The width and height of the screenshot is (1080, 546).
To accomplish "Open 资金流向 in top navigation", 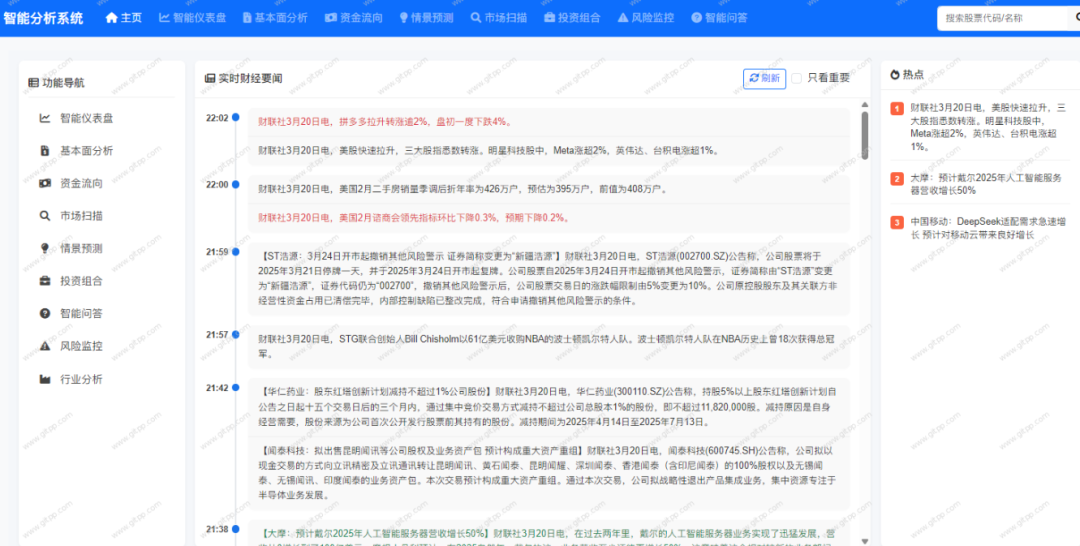I will coord(354,18).
